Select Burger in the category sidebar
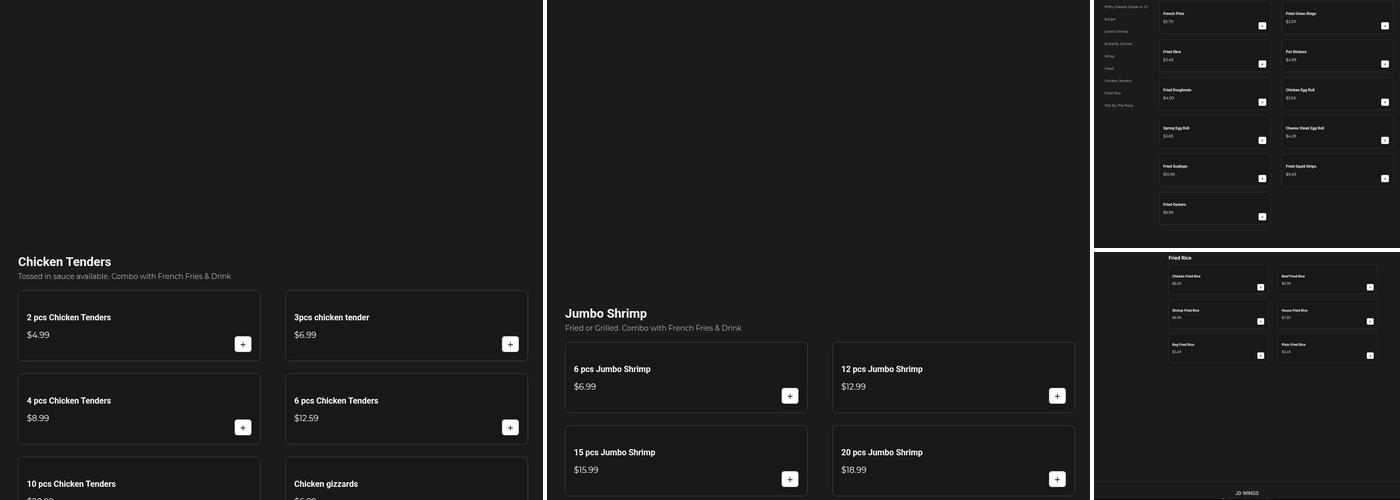Image resolution: width=1400 pixels, height=500 pixels. point(1110,19)
